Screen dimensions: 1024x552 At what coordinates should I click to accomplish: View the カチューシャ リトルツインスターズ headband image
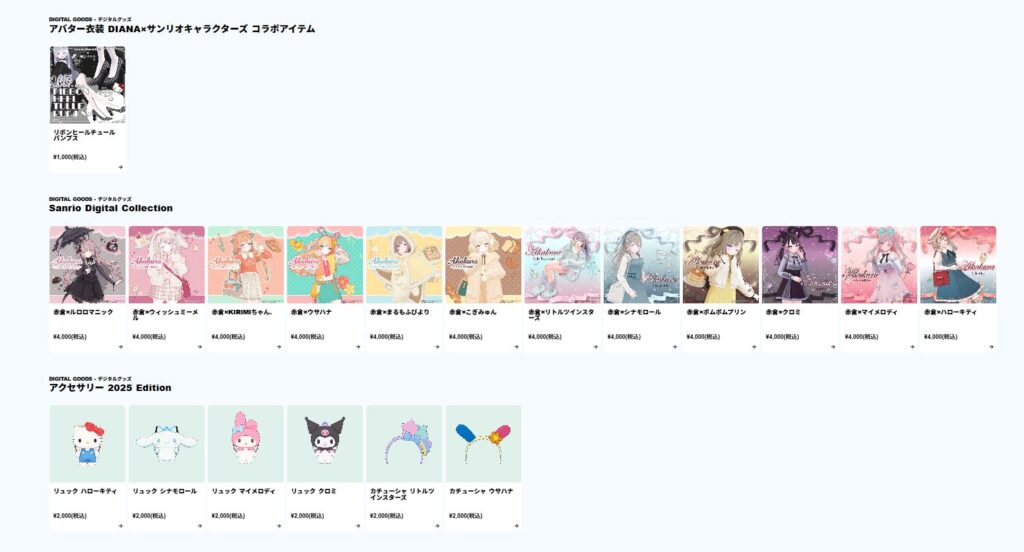pos(404,444)
